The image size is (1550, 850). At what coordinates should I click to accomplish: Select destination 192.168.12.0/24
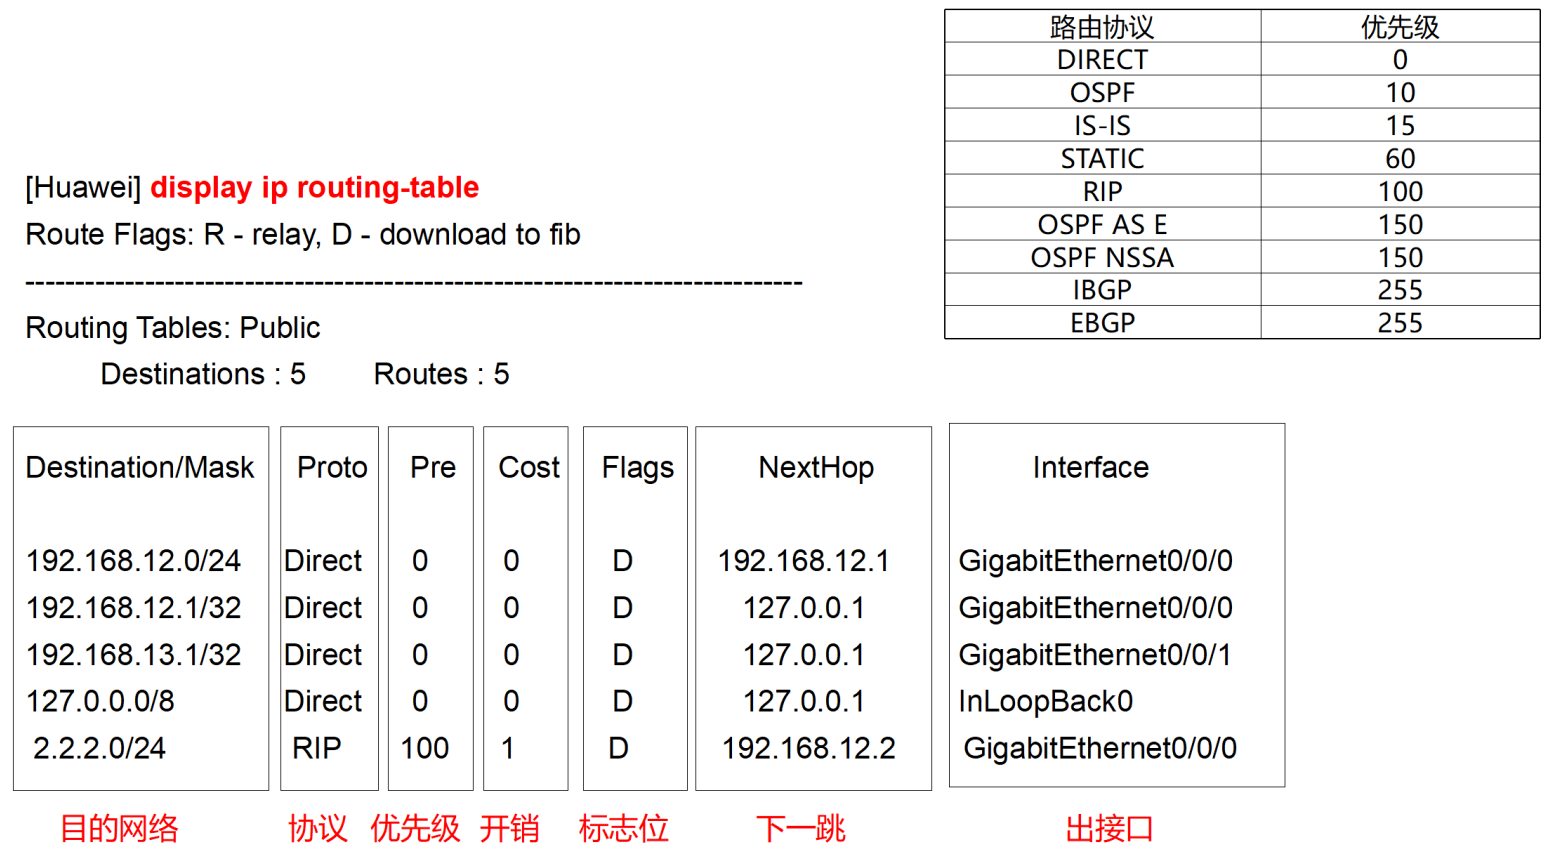(133, 561)
